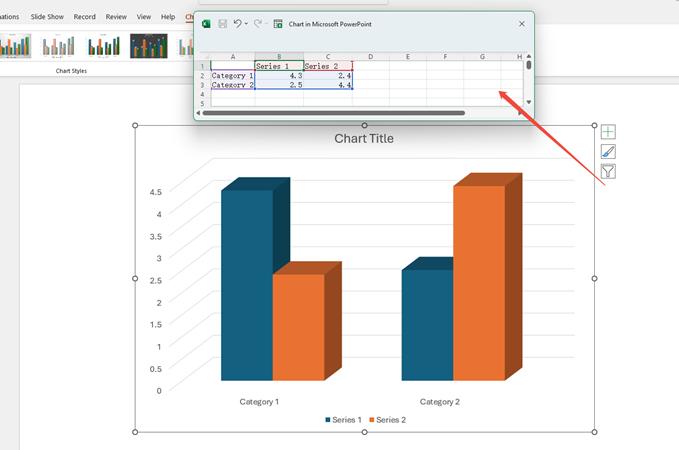Select cell C2 with value 2.4
This screenshot has height=450, width=679.
pyautogui.click(x=328, y=75)
